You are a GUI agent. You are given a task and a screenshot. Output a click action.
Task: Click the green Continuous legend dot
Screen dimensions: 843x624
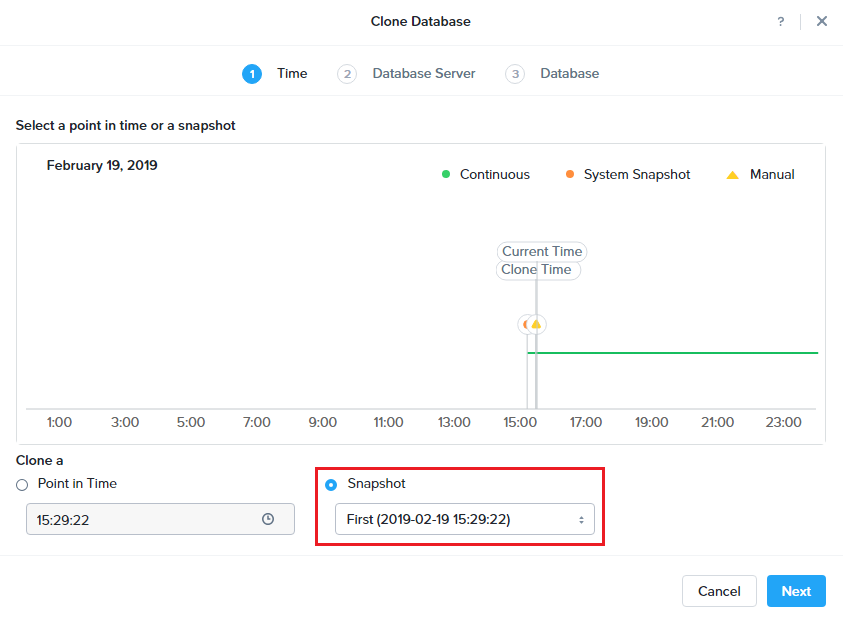point(446,174)
